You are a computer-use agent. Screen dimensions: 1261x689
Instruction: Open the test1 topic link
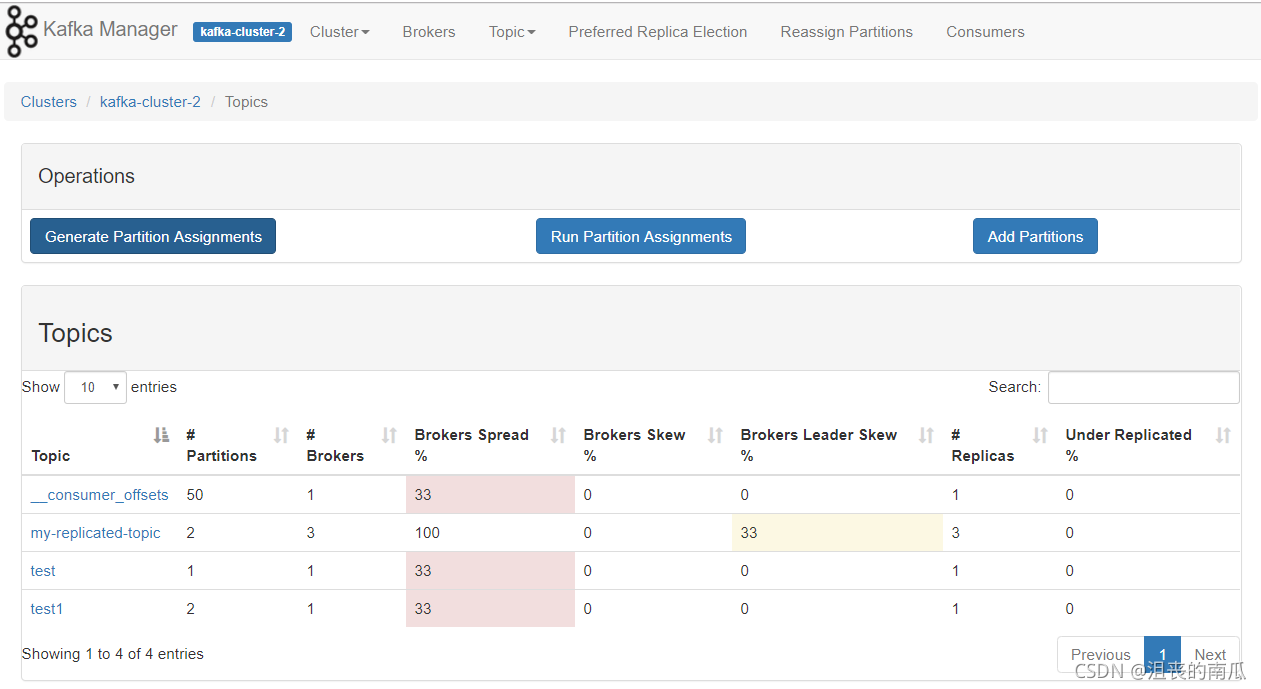pyautogui.click(x=47, y=609)
